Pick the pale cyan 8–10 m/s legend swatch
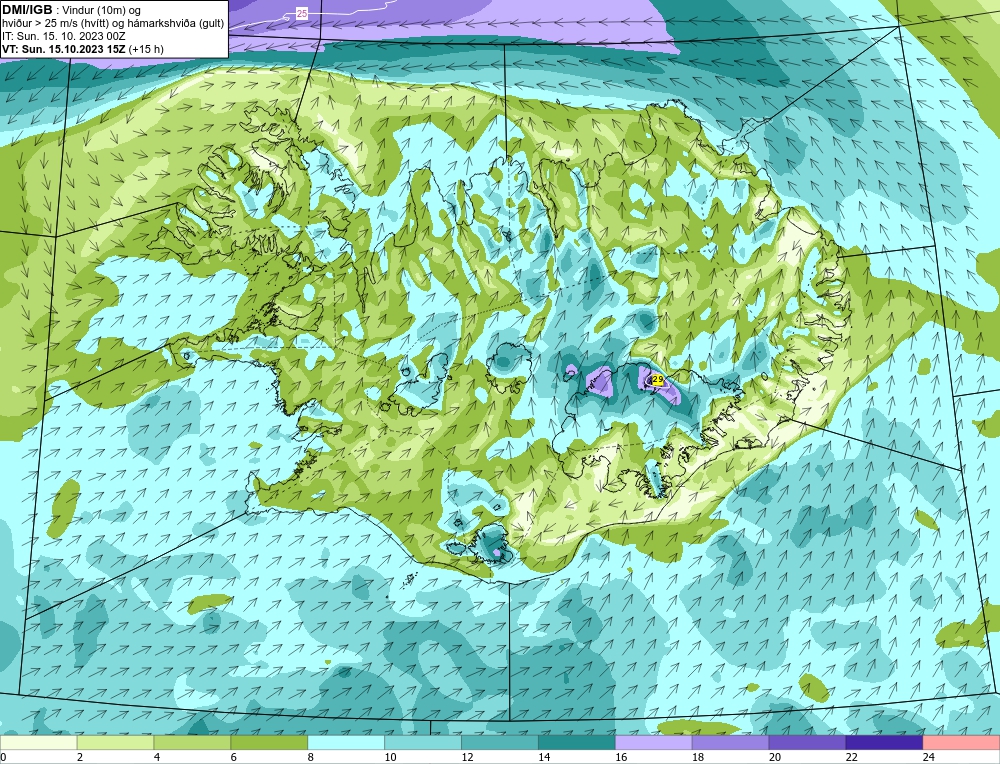 (x=346, y=743)
